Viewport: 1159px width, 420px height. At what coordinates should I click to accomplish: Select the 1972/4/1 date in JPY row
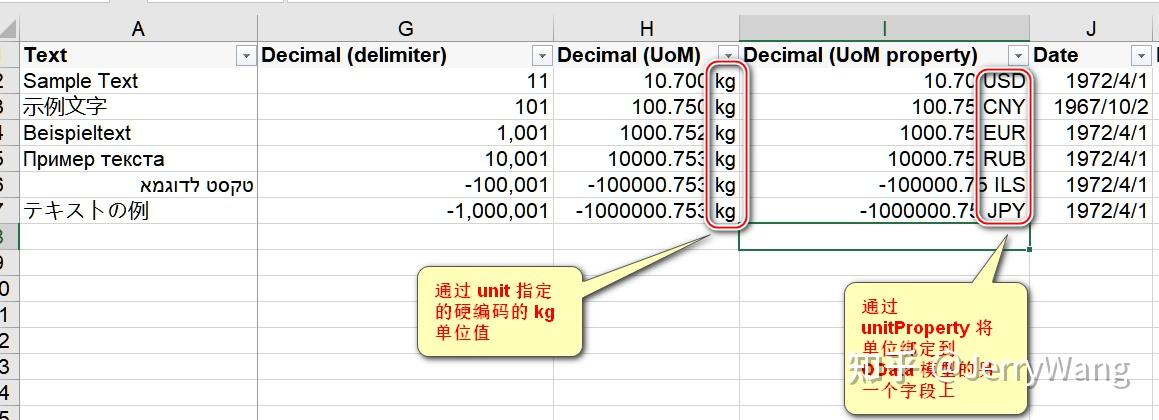pos(1090,211)
